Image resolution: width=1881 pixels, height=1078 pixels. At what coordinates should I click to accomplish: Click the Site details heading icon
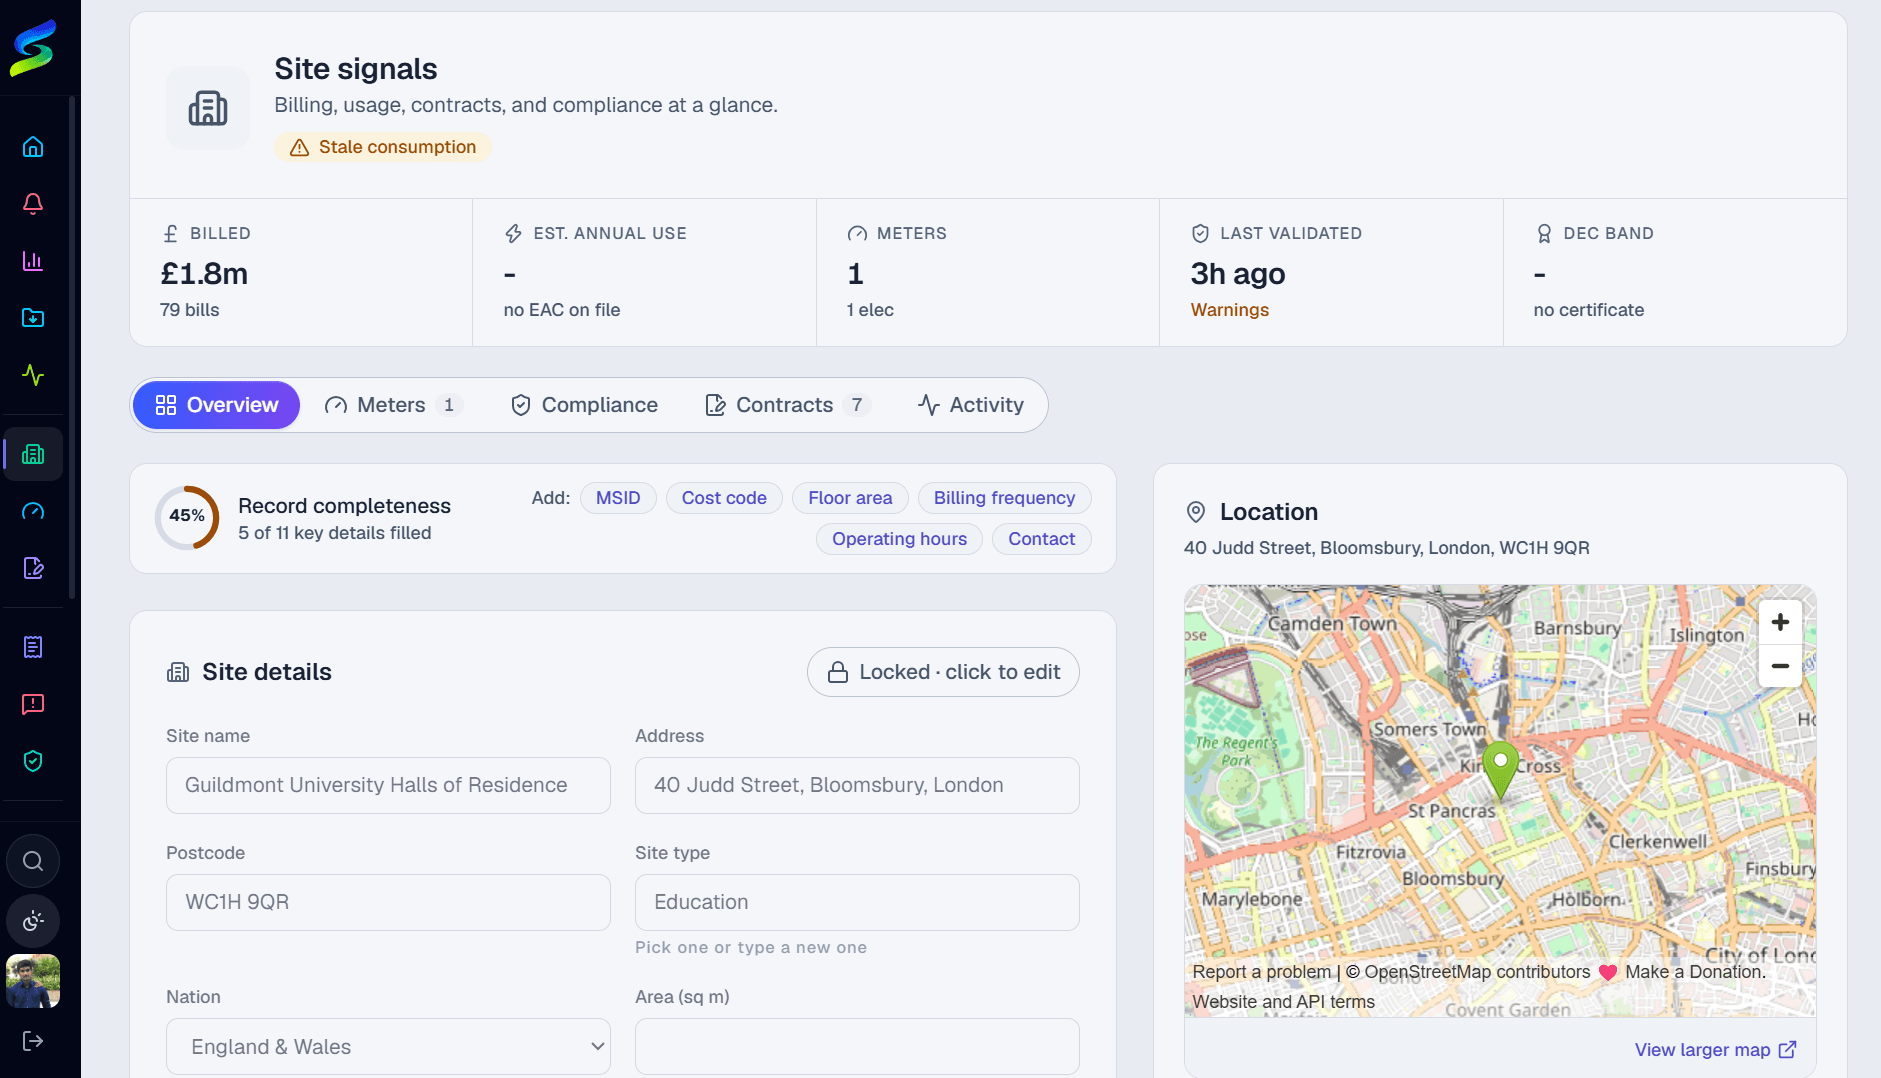point(178,672)
